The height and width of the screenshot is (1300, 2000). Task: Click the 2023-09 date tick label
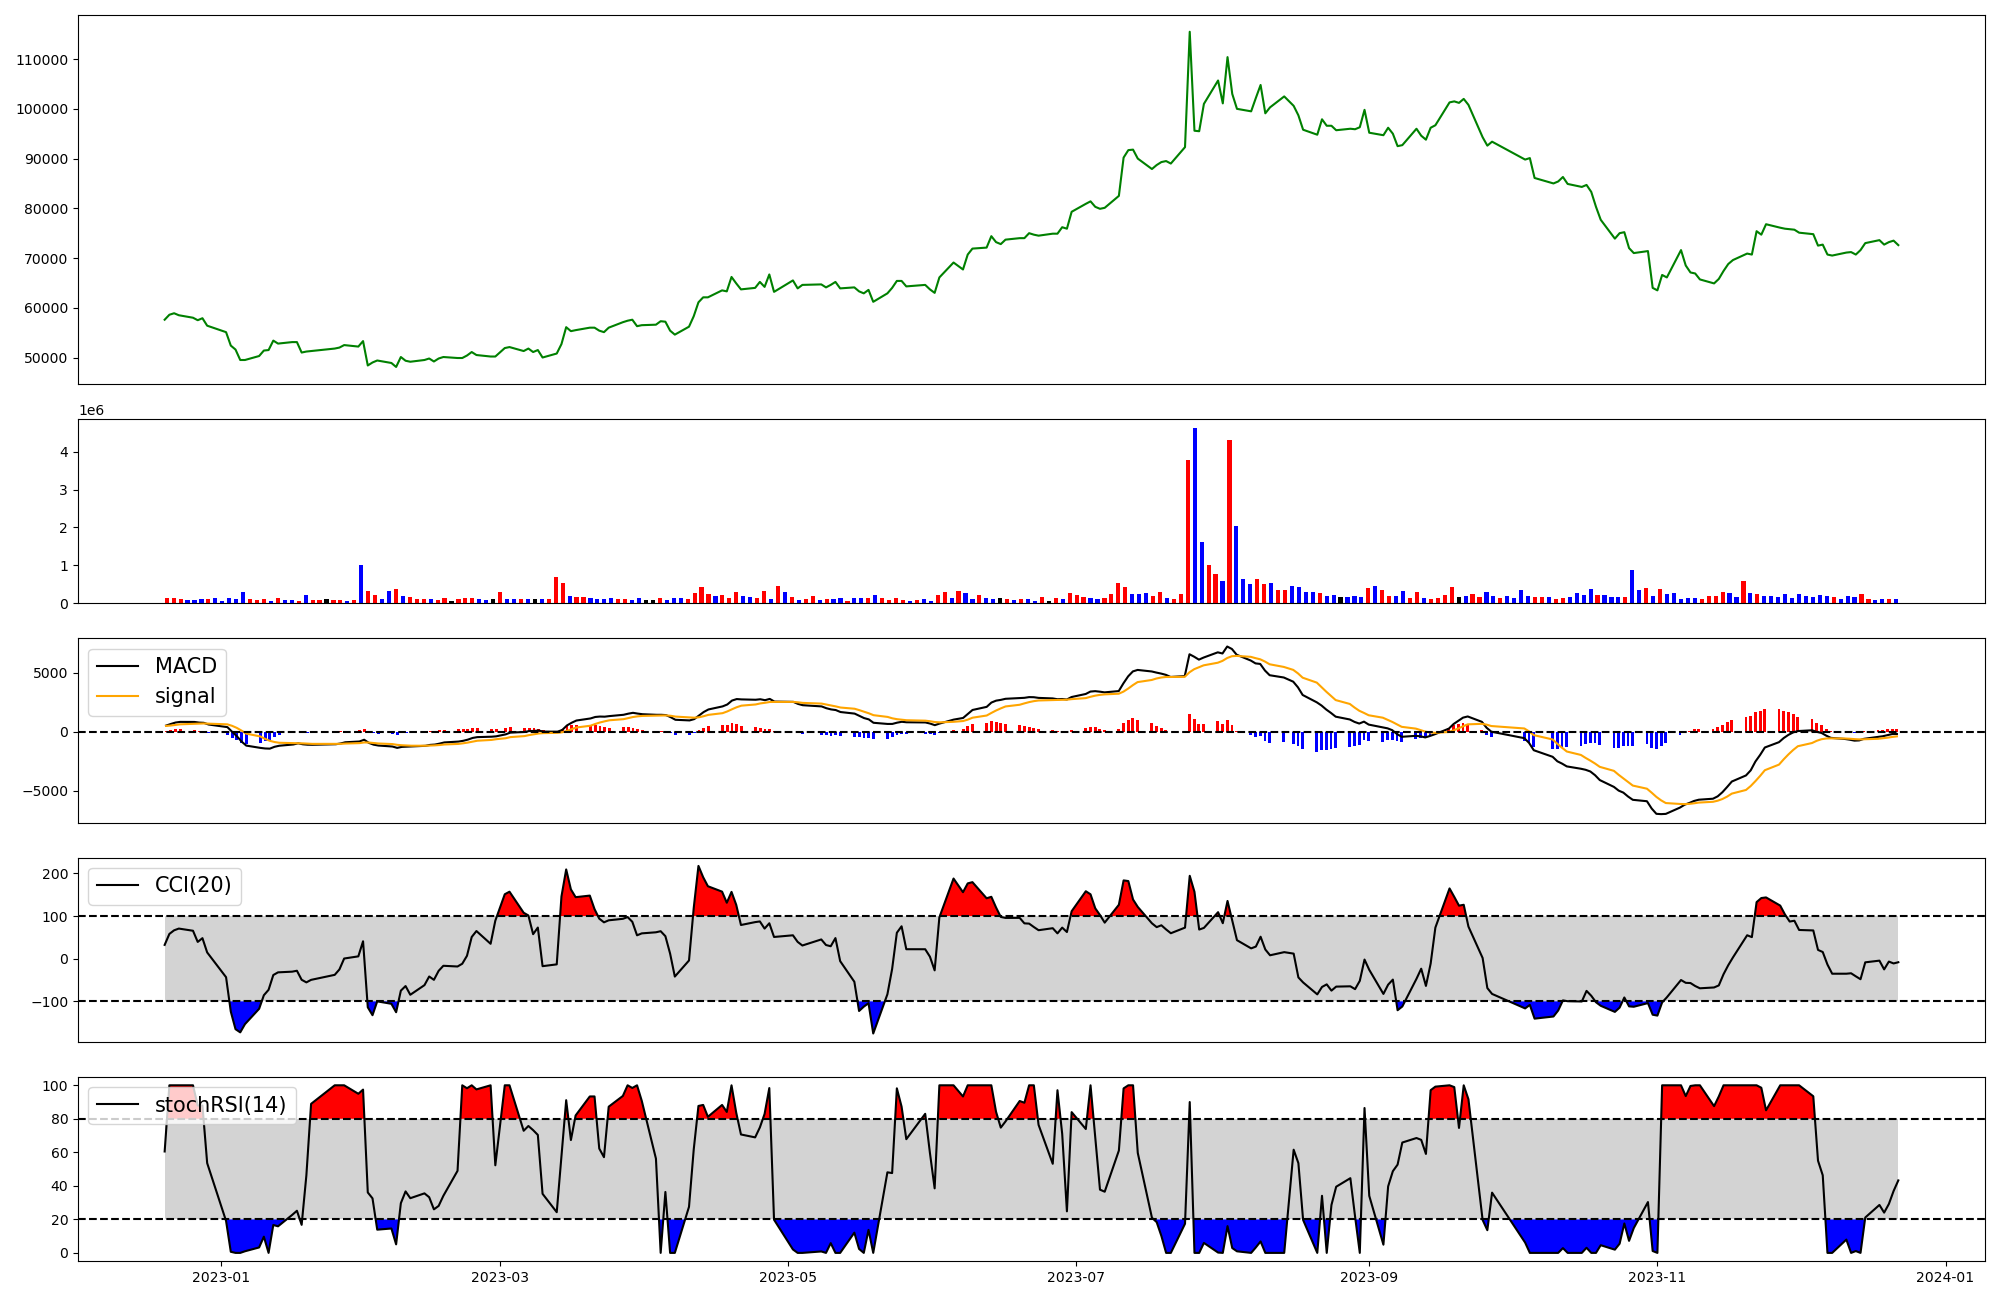(1368, 1277)
